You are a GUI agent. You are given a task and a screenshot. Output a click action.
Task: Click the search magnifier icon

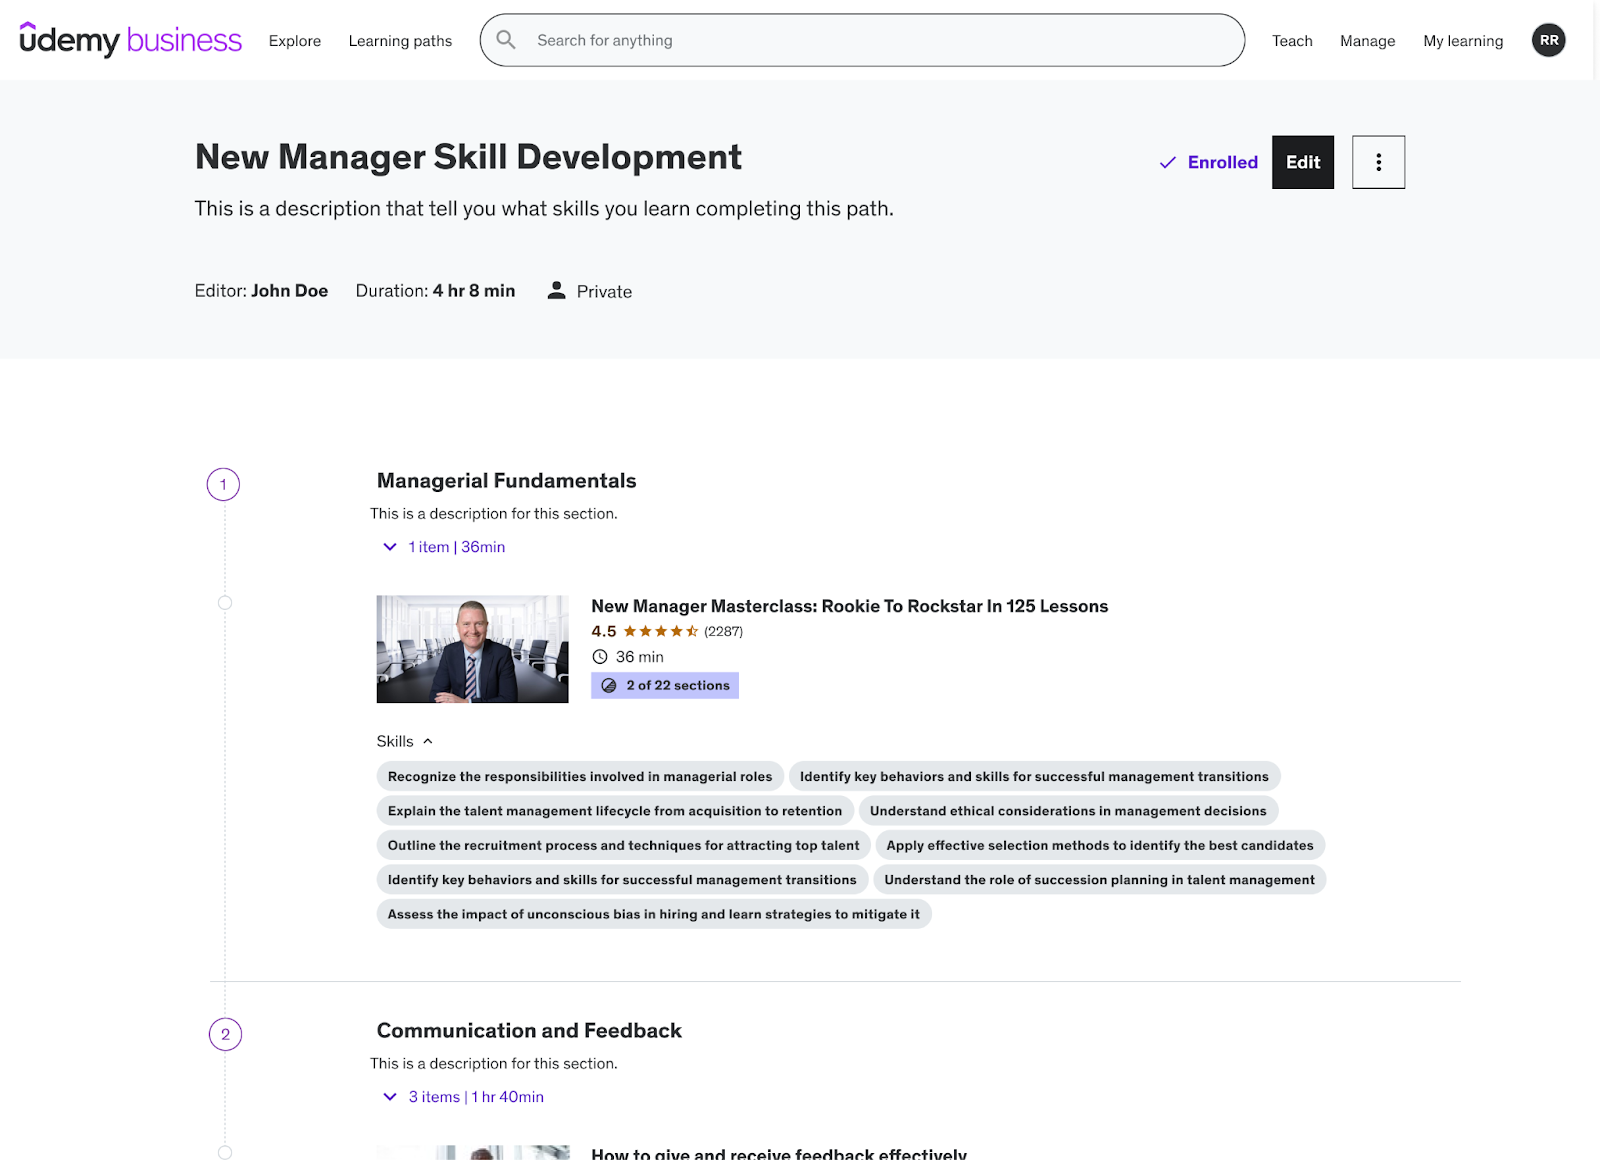tap(507, 39)
